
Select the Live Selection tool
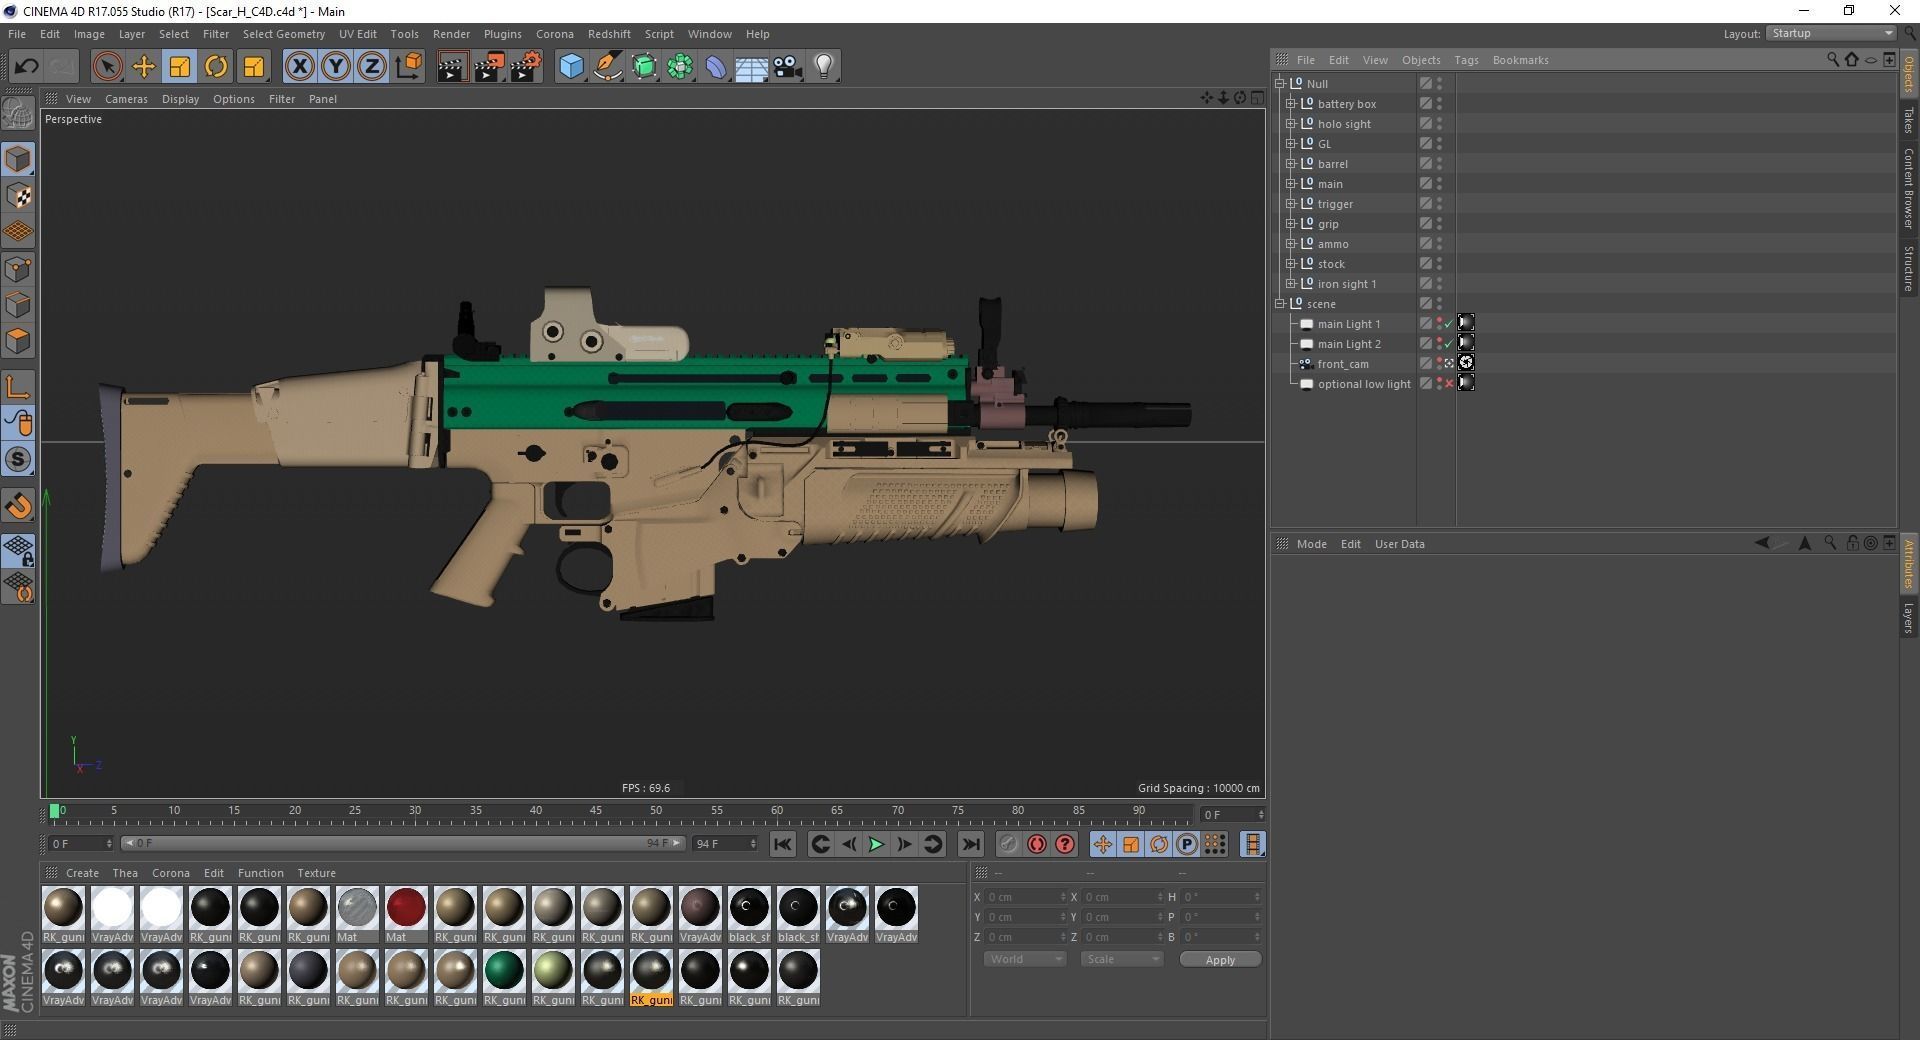107,67
